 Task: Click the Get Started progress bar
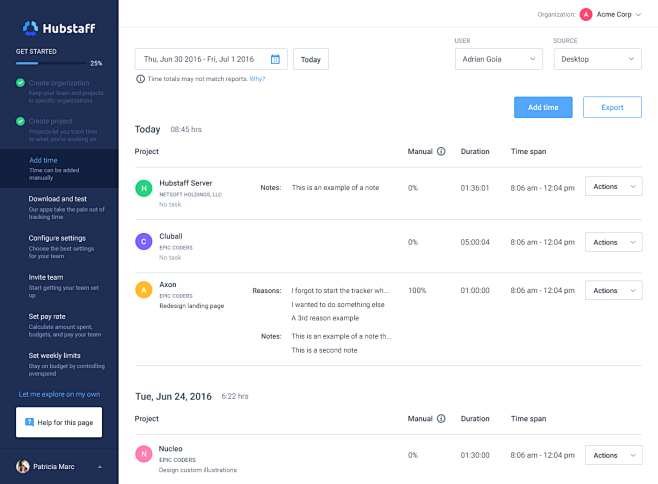51,63
